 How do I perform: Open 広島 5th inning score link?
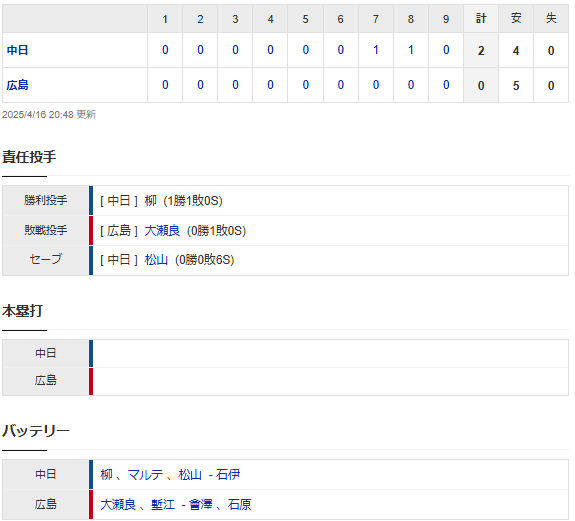[305, 85]
